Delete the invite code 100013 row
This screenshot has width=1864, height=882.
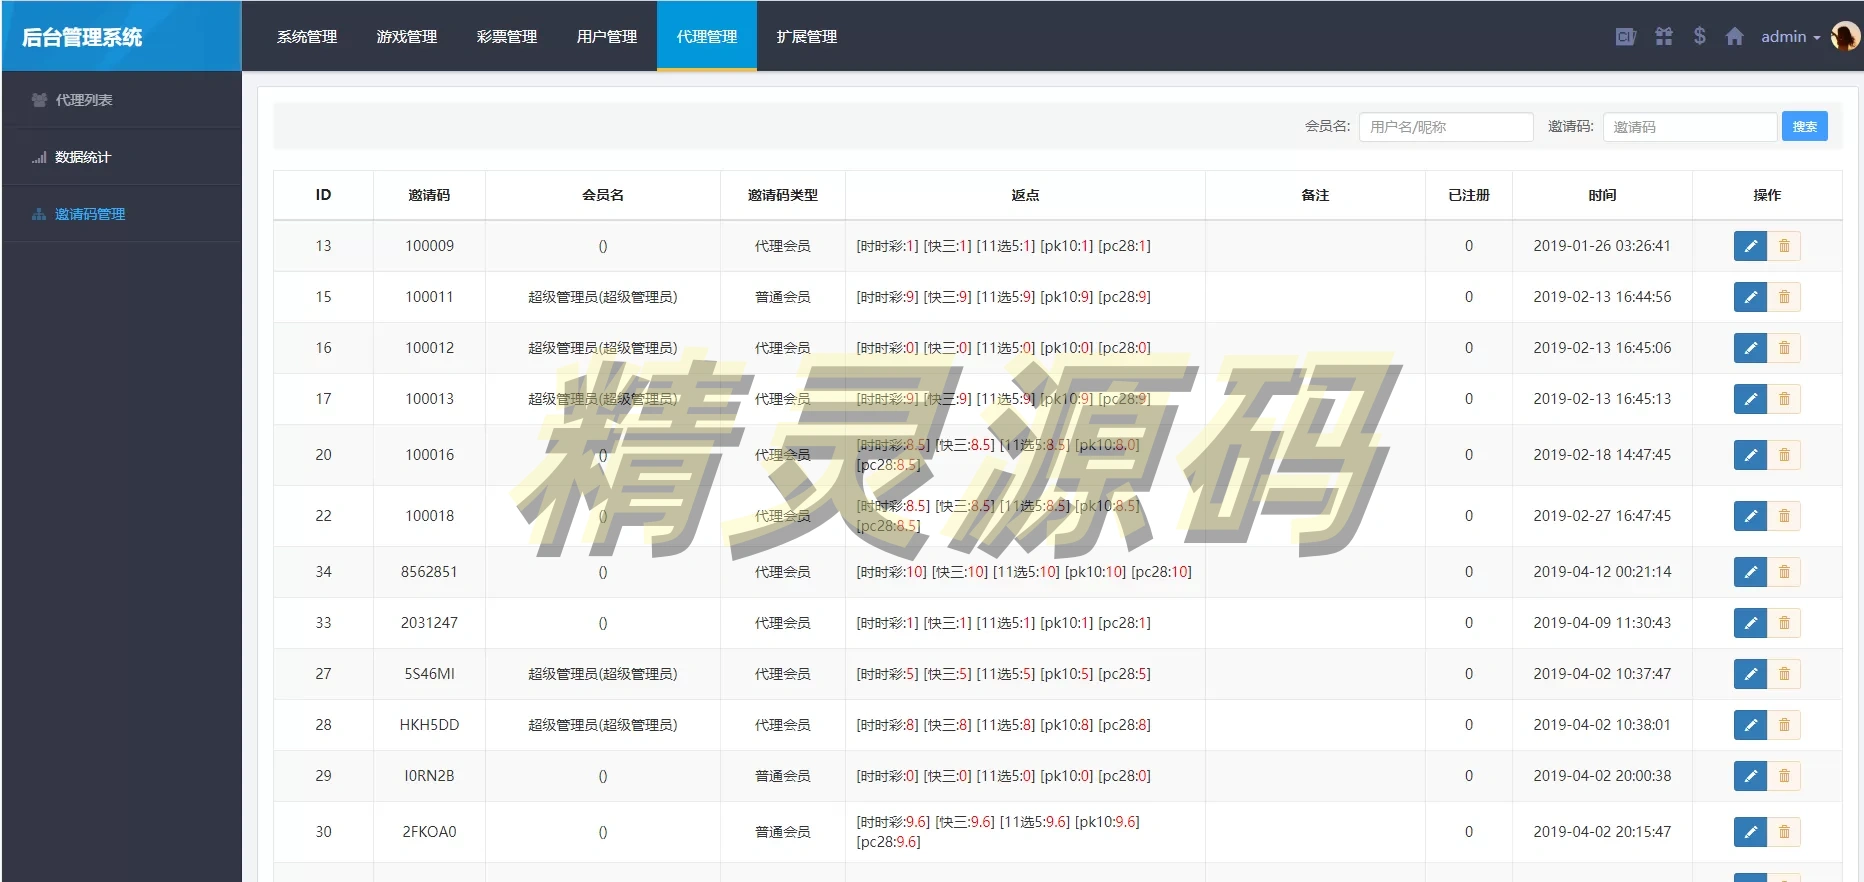(1784, 399)
